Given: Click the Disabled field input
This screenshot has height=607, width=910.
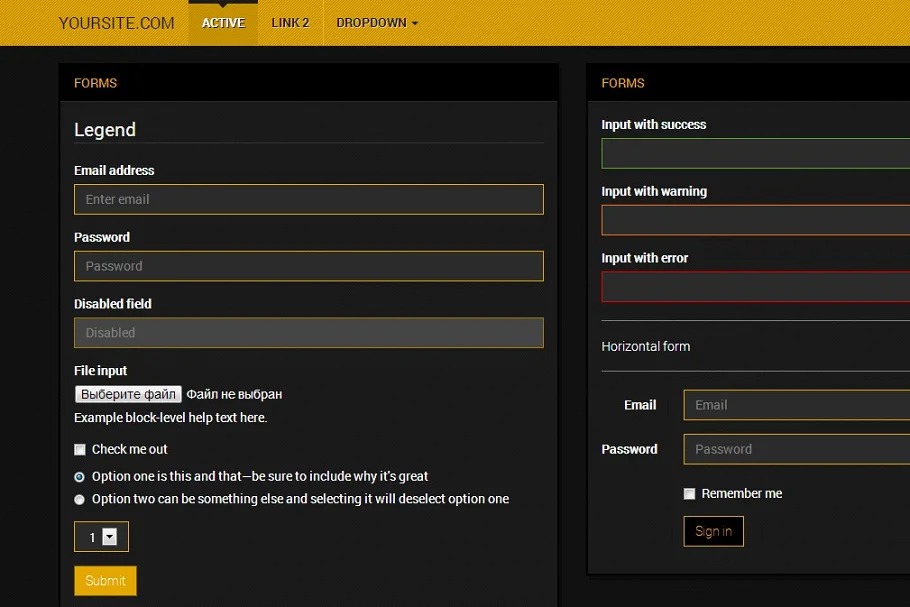Looking at the screenshot, I should (x=308, y=333).
